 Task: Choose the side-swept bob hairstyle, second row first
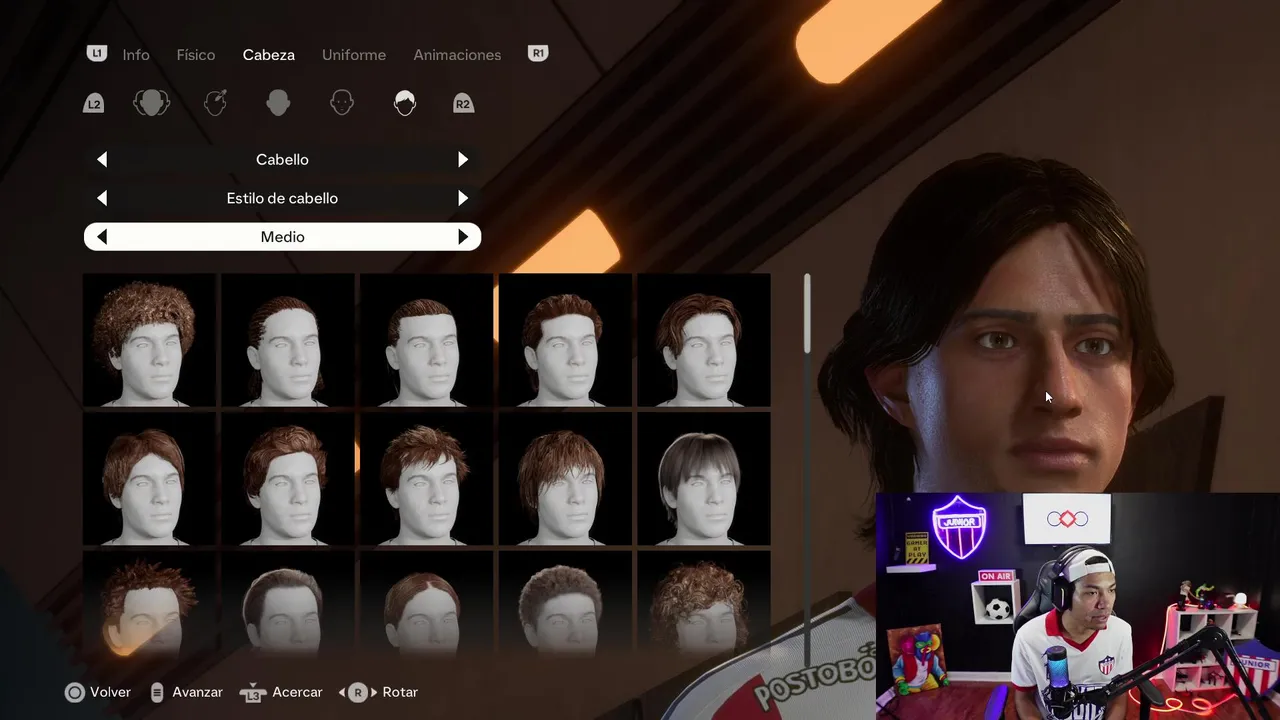point(149,479)
